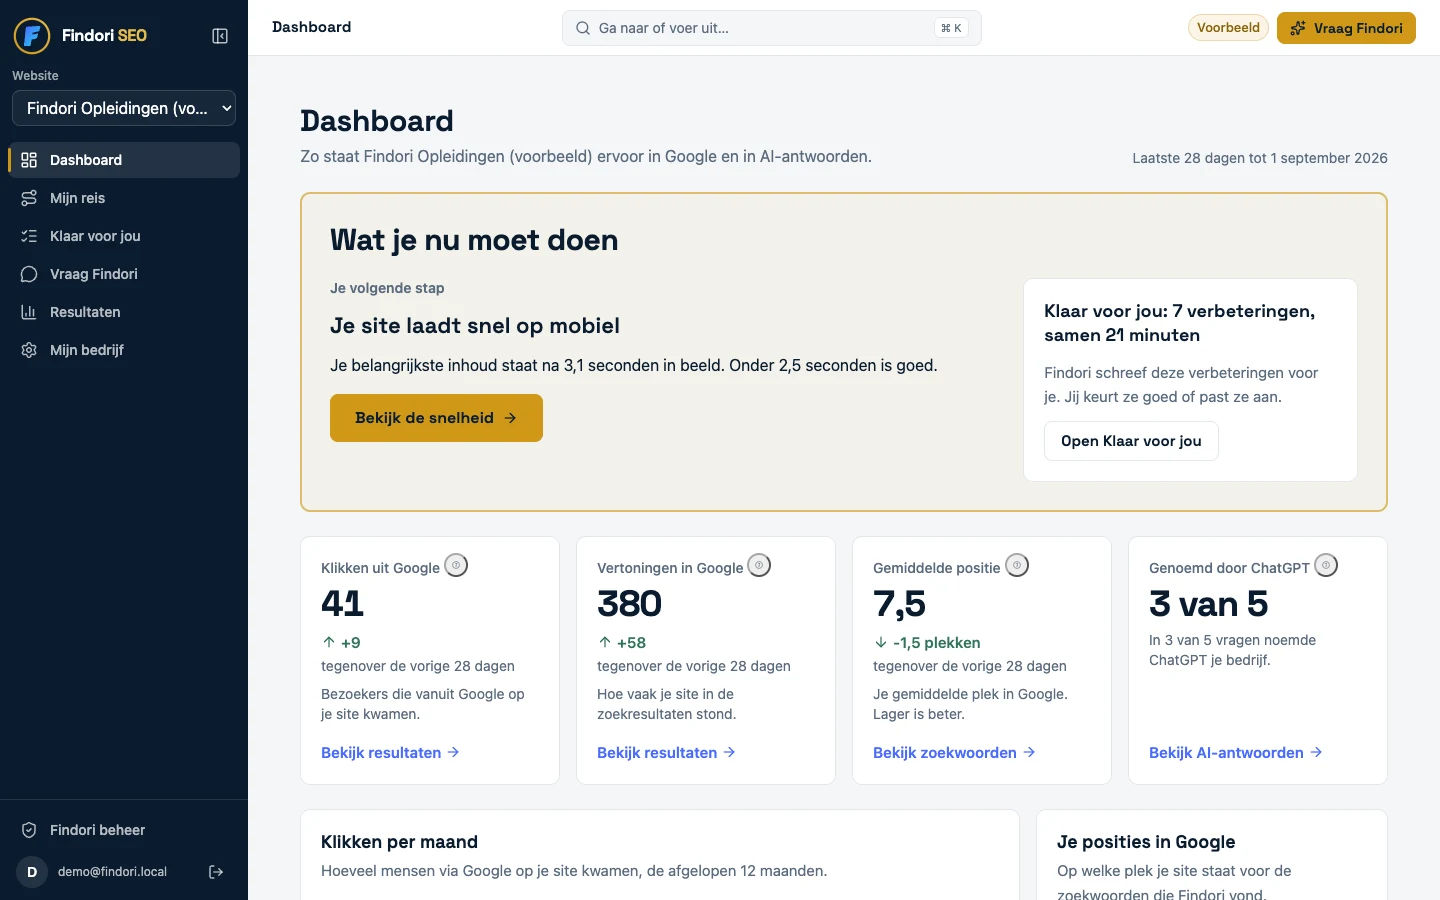Screen dimensions: 1440x900
Task: Click Bekijk resultaten under Klikken uit Google
Action: 390,753
